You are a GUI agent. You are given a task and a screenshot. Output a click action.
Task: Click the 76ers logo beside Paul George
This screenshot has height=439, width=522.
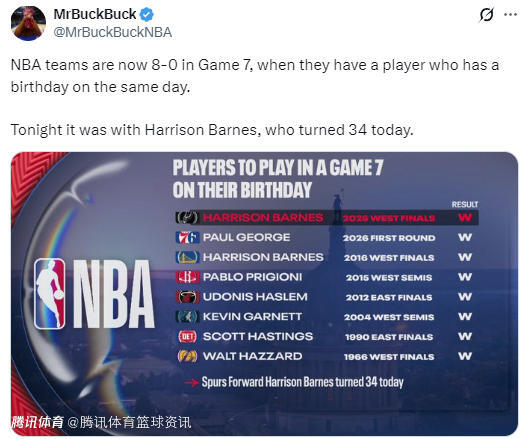[x=187, y=237]
